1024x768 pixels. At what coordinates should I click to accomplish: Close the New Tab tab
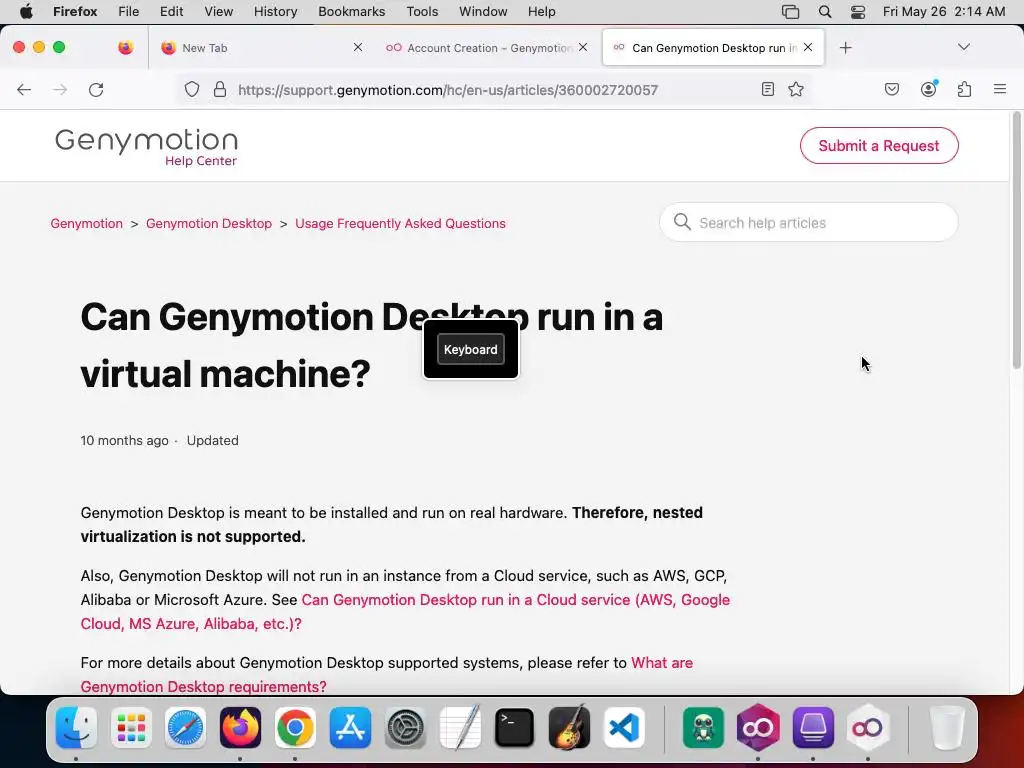pyautogui.click(x=358, y=47)
